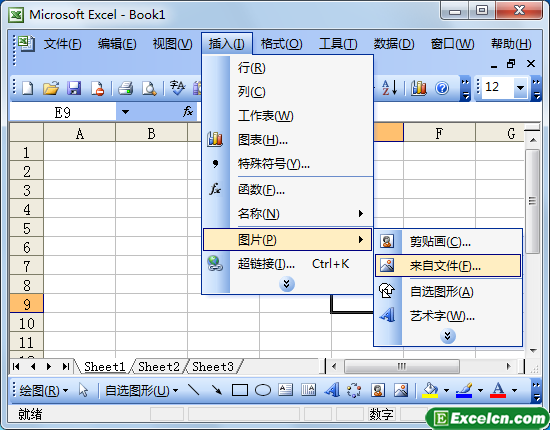550x430 pixels.
Task: Select 列(C) insert column item
Action: point(287,92)
